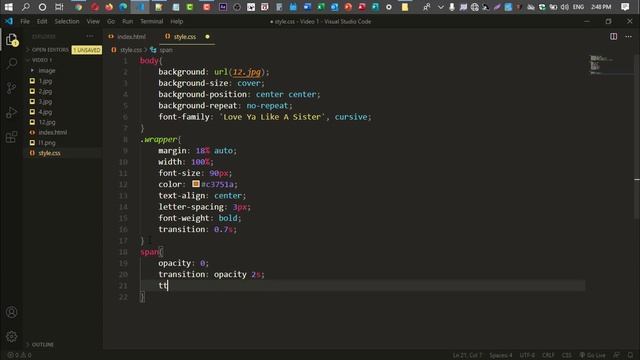The height and width of the screenshot is (360, 640).
Task: Open 3.jpg in the explorer
Action: pos(45,102)
